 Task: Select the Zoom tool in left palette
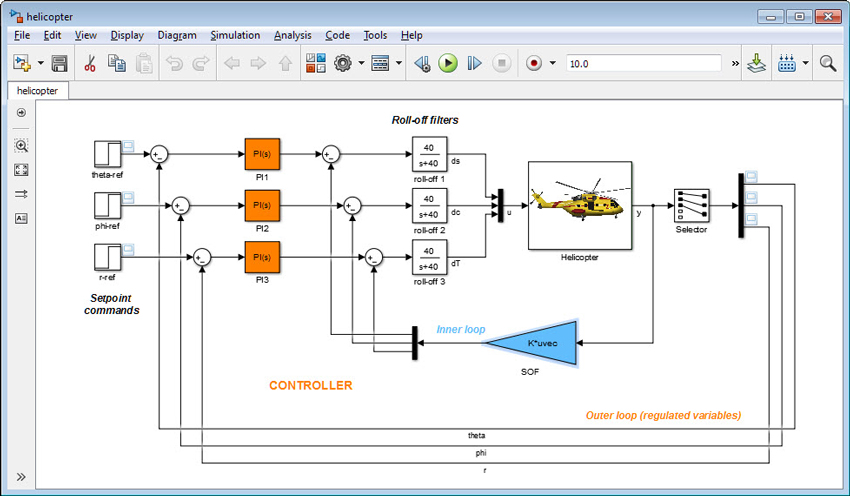pos(21,145)
